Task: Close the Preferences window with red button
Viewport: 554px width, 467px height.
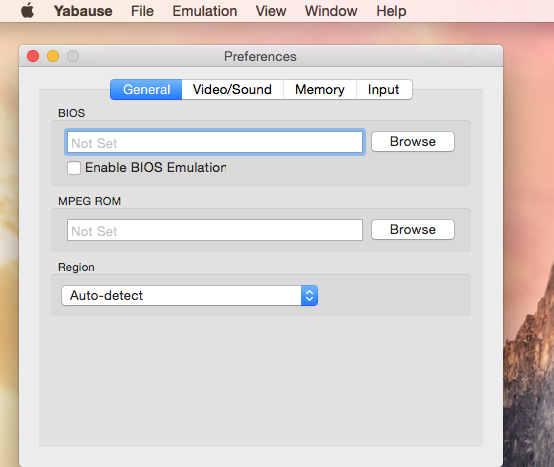Action: pos(33,56)
